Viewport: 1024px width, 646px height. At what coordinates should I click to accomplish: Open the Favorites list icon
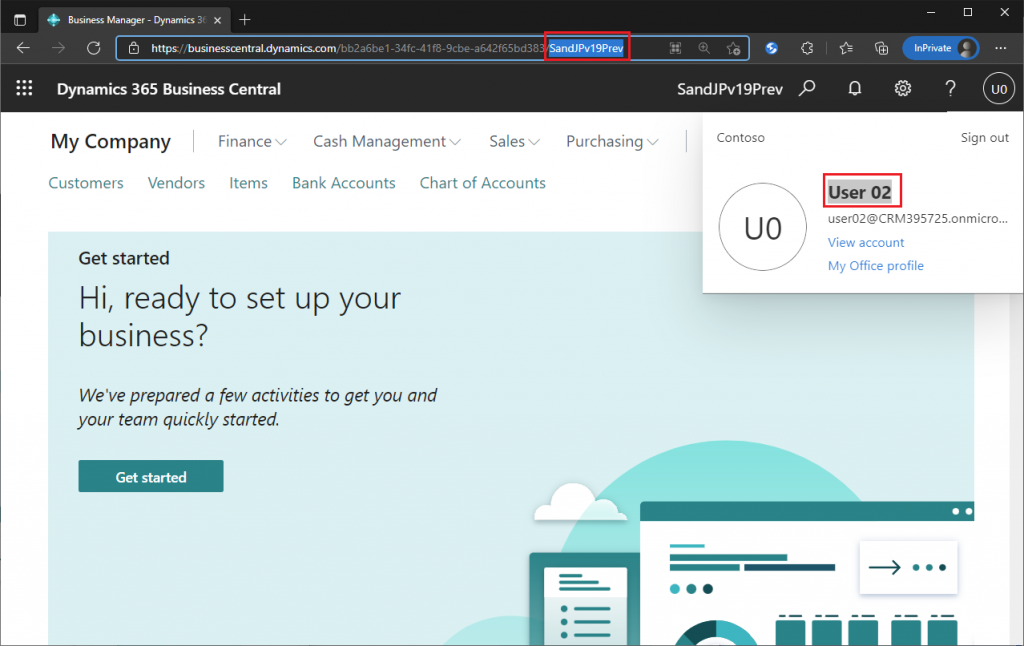[846, 48]
